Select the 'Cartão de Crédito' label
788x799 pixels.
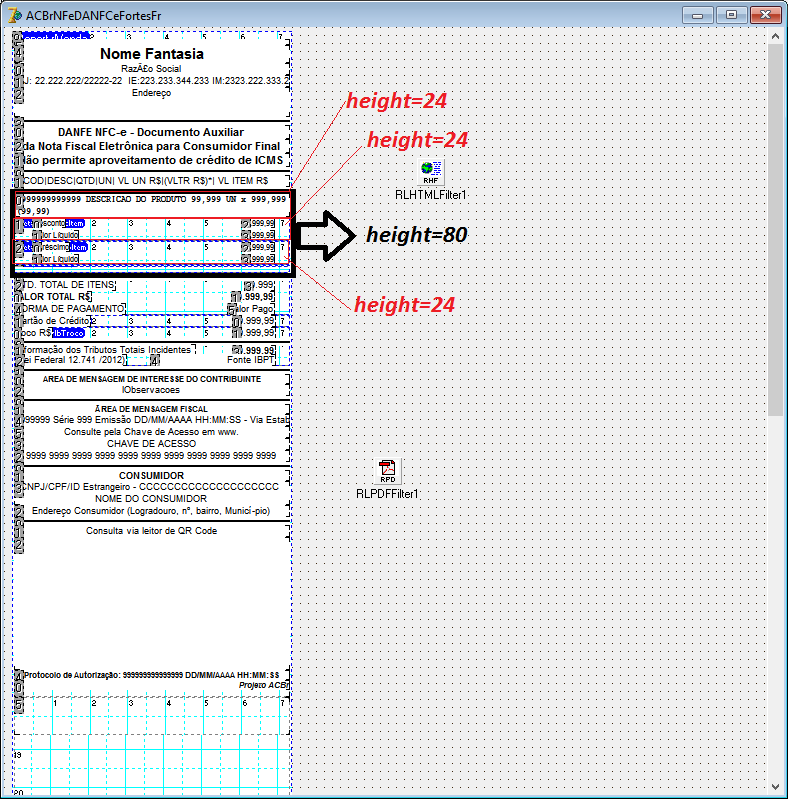tap(56, 321)
